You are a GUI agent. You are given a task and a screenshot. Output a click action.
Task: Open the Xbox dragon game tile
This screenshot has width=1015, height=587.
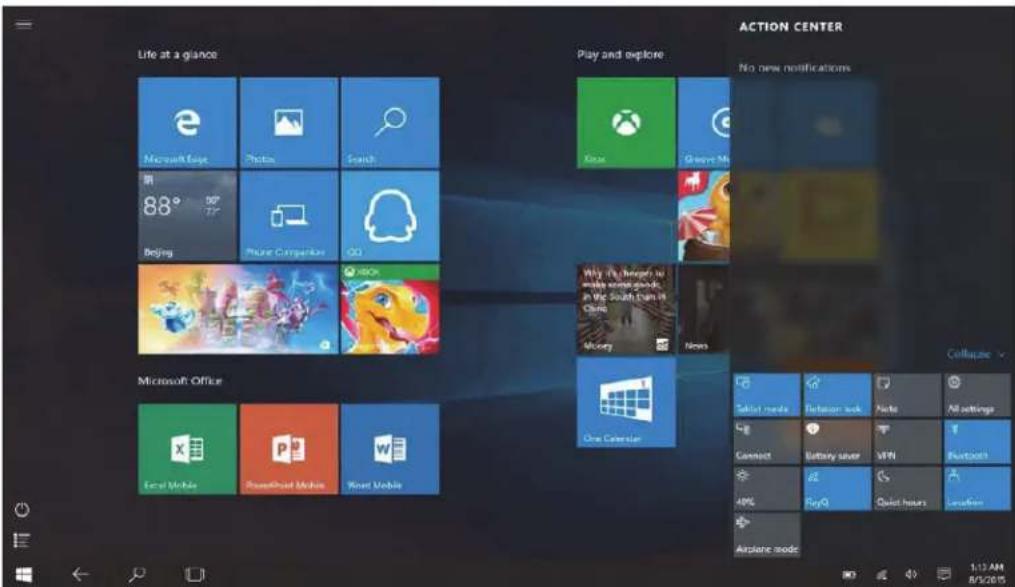pyautogui.click(x=390, y=309)
